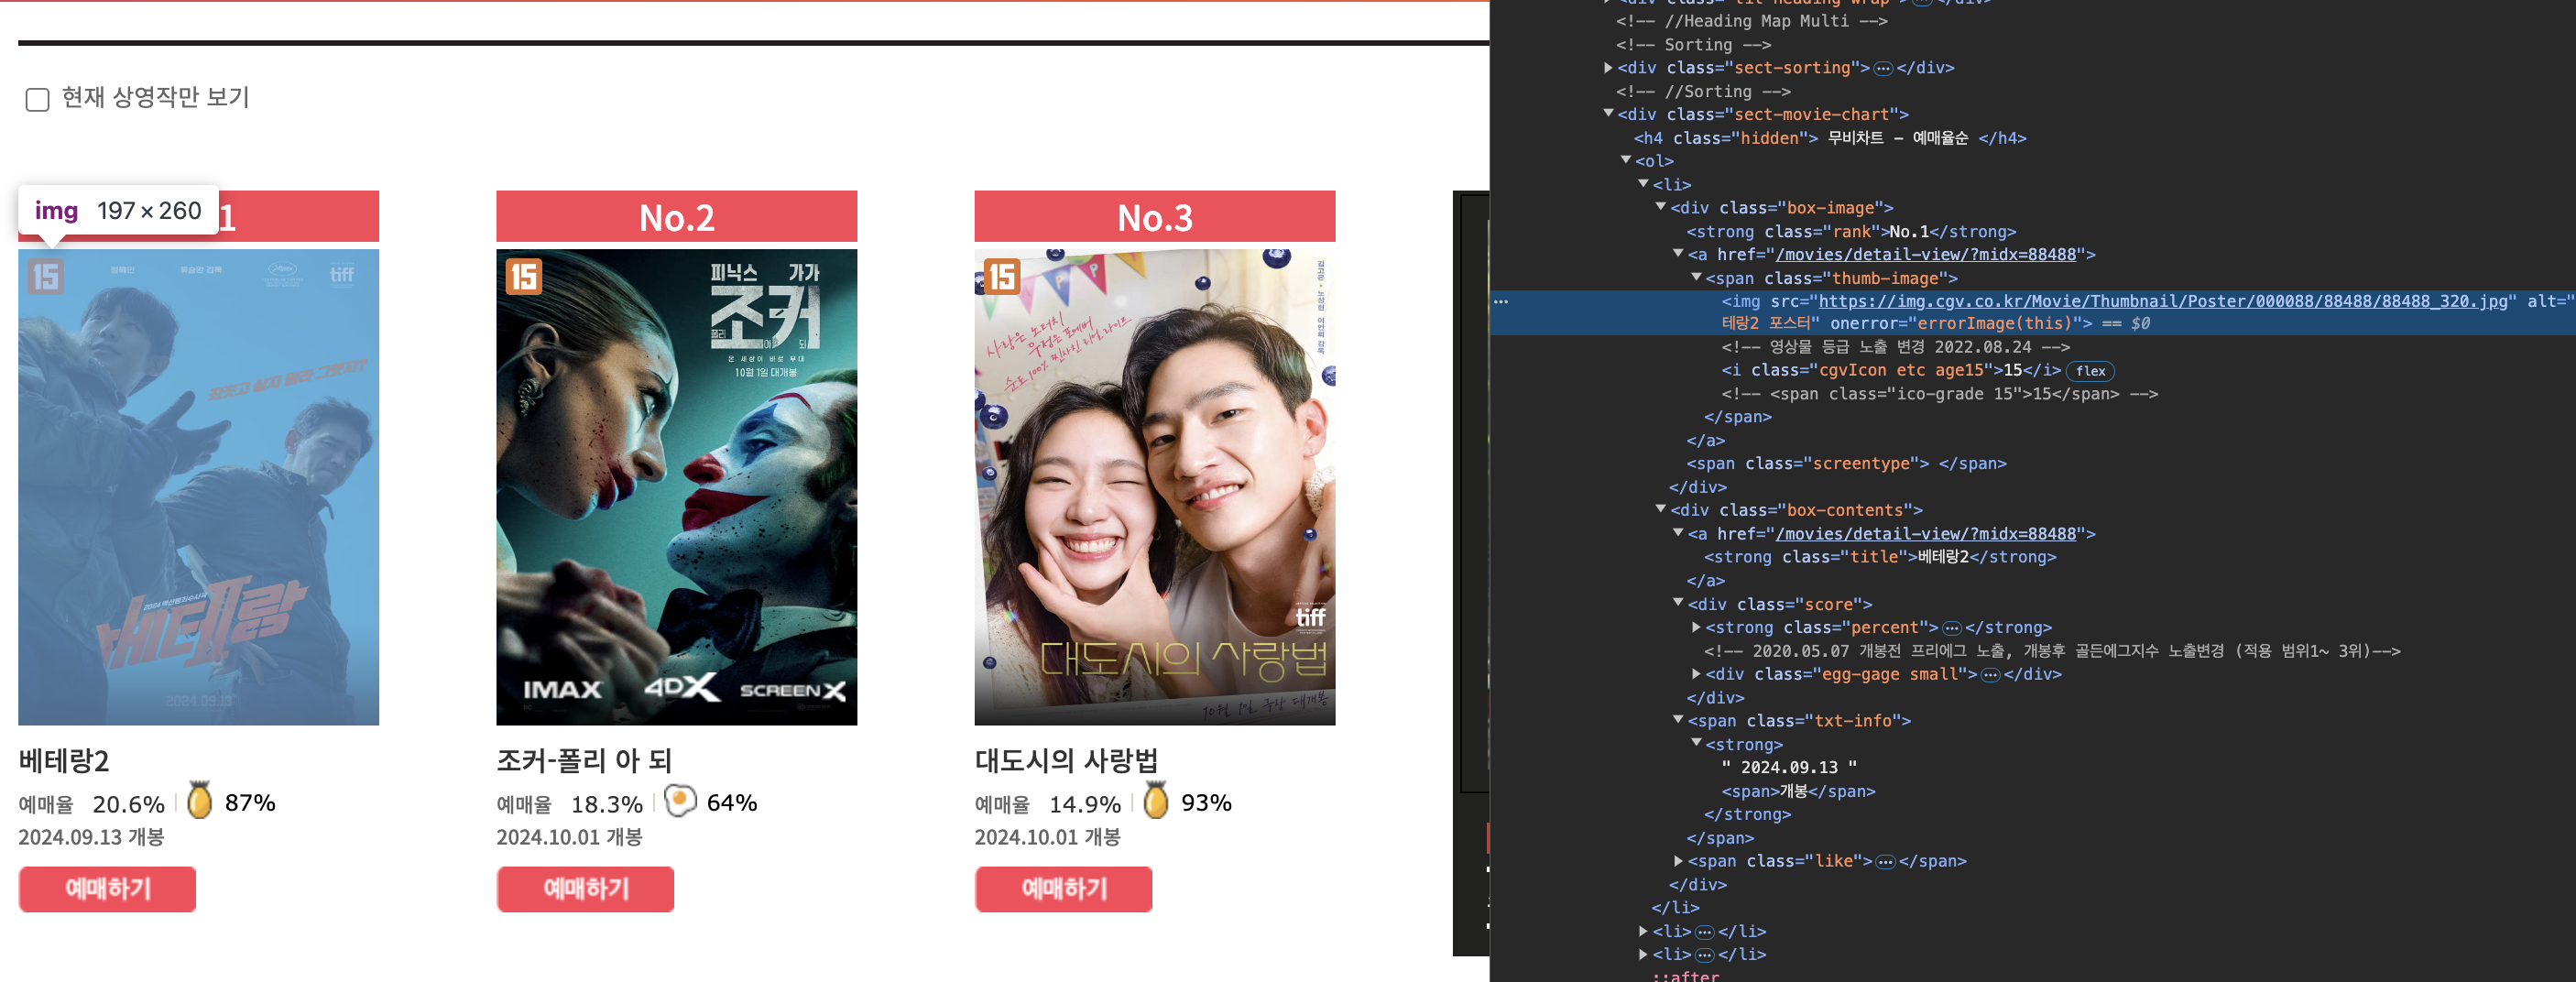Click 예매율 18.3% text for 조커
The image size is (2576, 982).
[569, 804]
